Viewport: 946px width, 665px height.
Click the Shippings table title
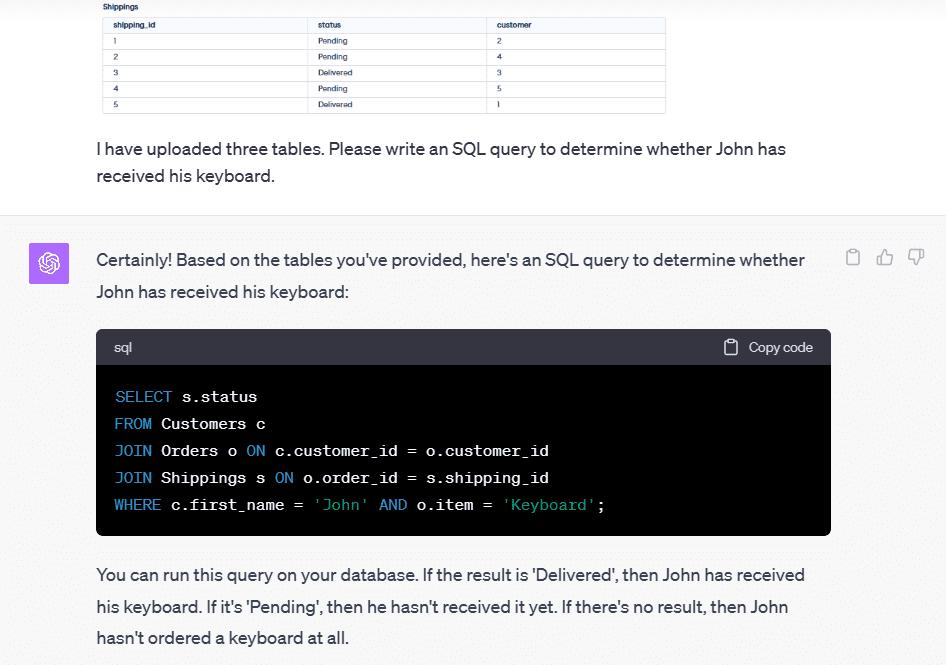click(120, 7)
